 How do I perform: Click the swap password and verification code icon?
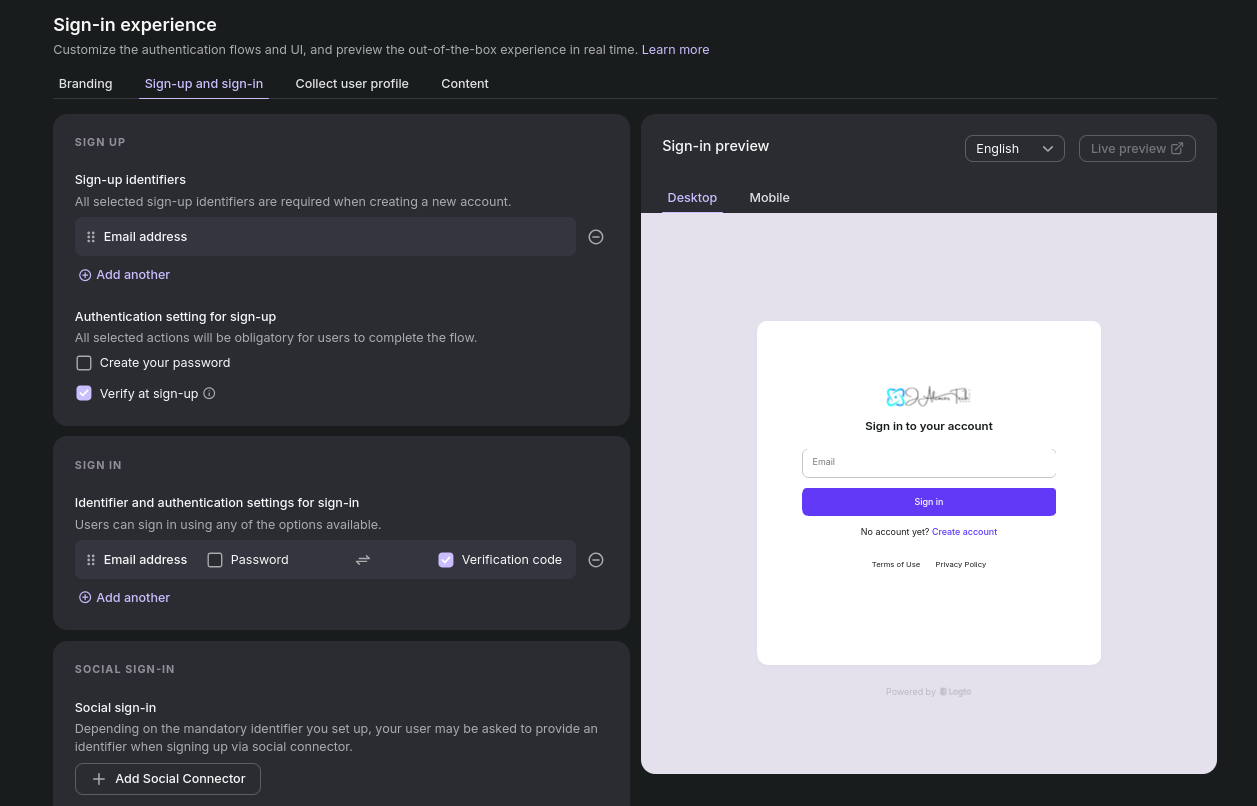pyautogui.click(x=363, y=560)
